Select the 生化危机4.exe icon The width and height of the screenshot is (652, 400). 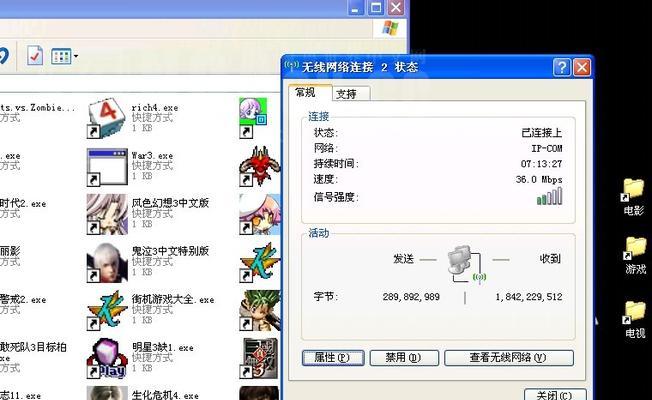(107, 393)
